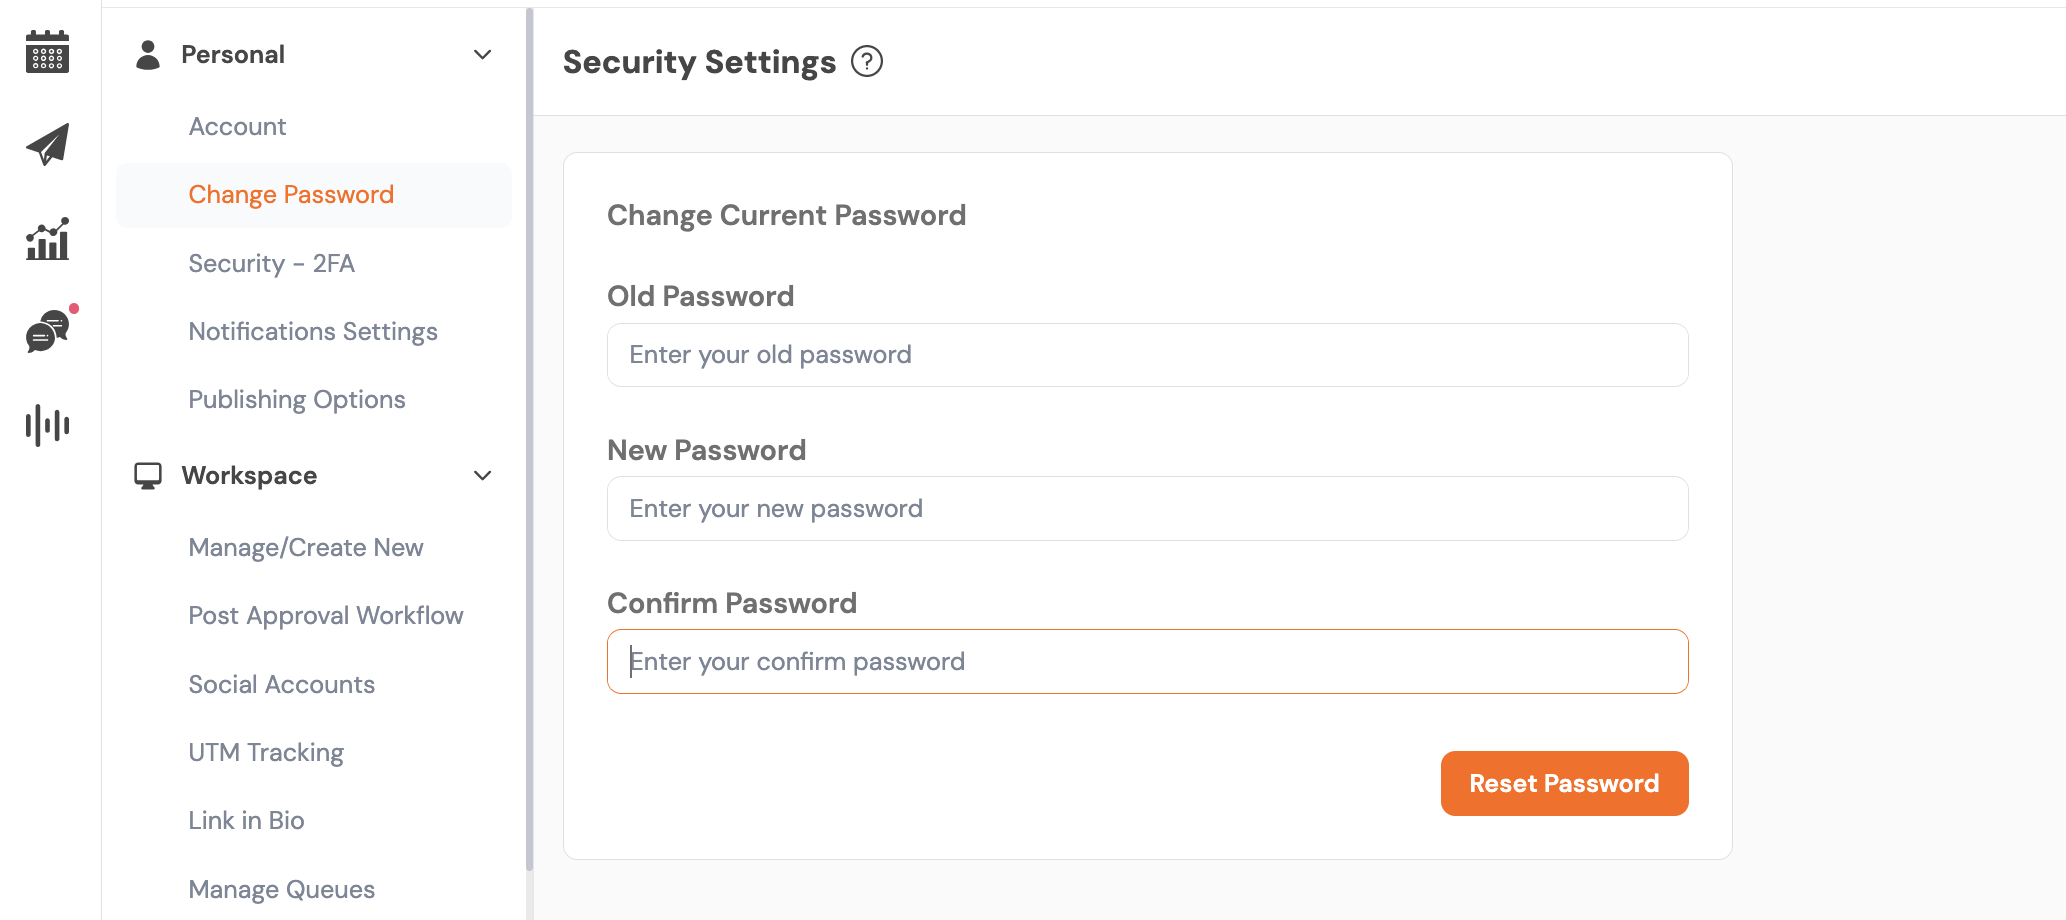Click the Personal user profile icon
Viewport: 2066px width, 920px height.
[148, 55]
